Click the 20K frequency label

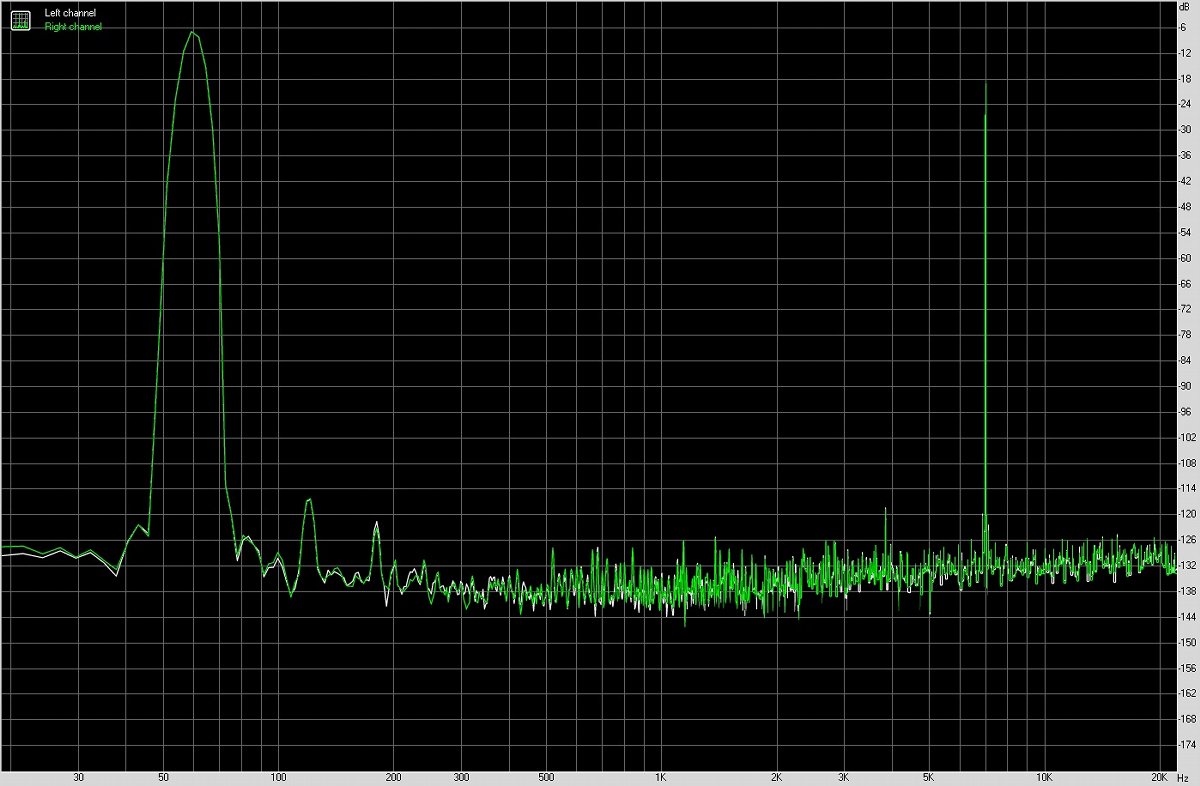click(x=1158, y=777)
